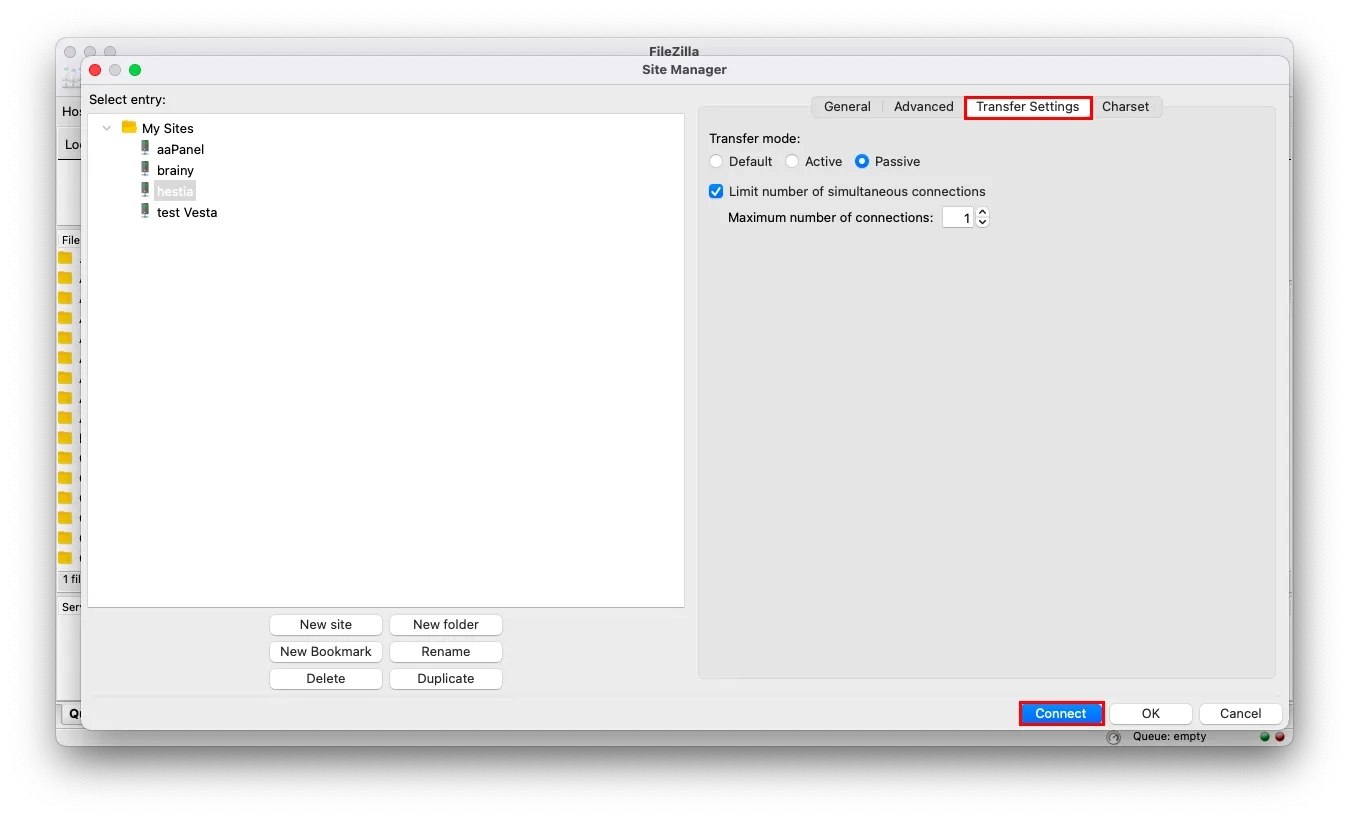Select the brainy site entry
Image resolution: width=1349 pixels, height=820 pixels.
coord(175,170)
